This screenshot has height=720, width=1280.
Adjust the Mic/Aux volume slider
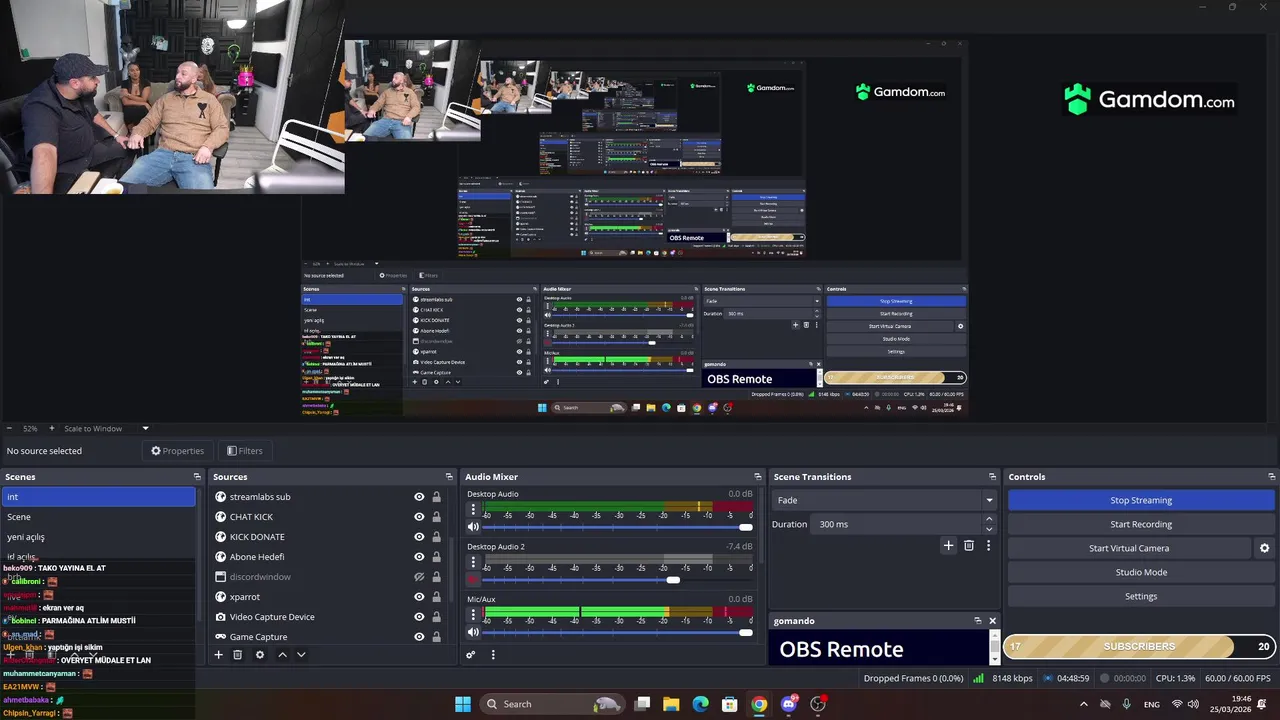pyautogui.click(x=618, y=632)
